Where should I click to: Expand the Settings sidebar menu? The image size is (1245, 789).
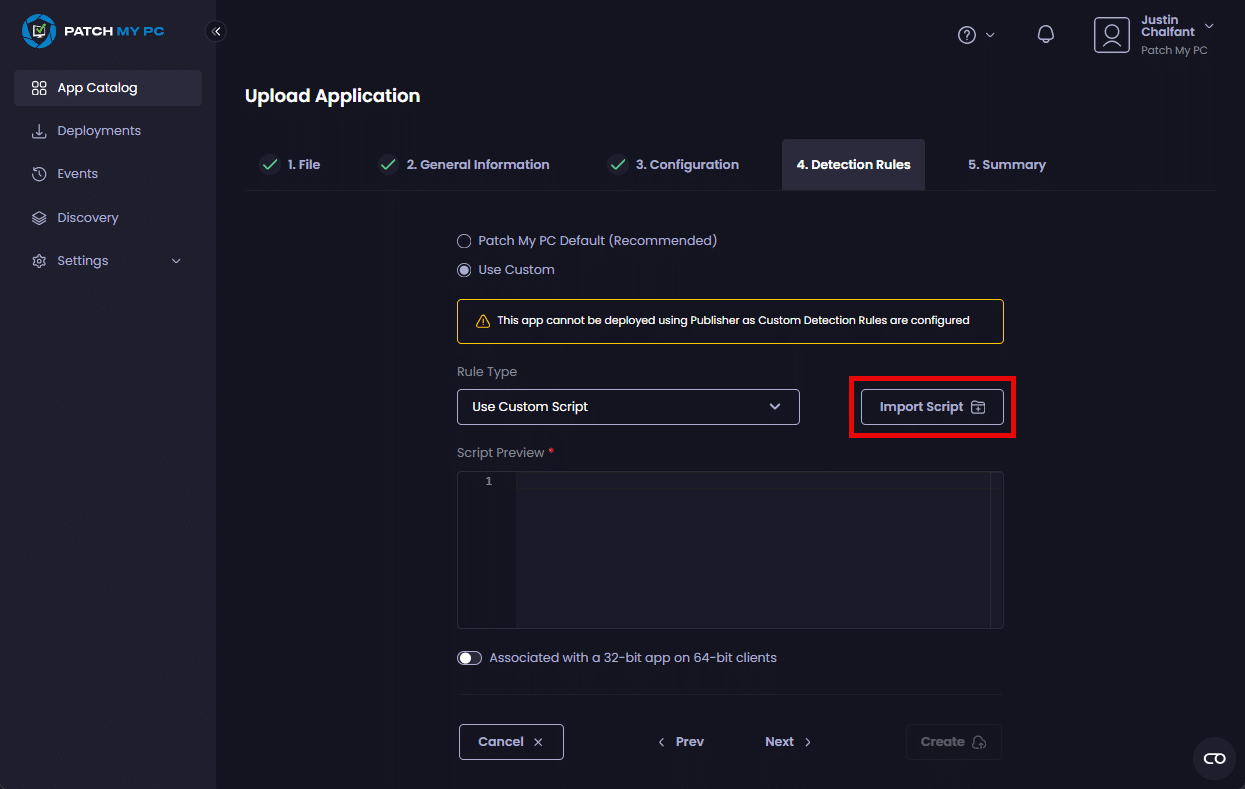[x=107, y=261]
